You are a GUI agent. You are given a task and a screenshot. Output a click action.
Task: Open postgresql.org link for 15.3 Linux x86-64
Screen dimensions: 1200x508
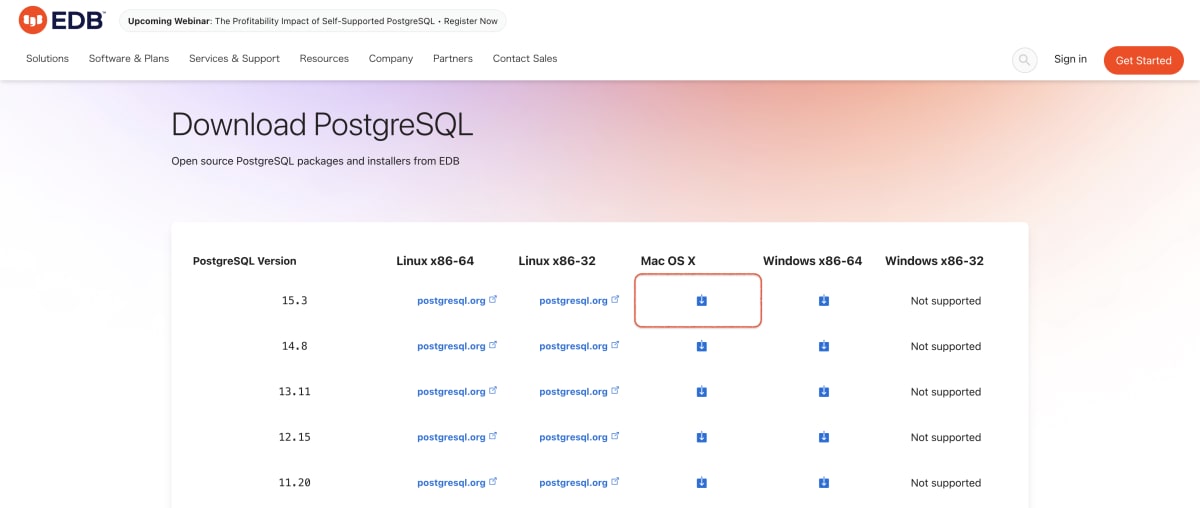coord(457,300)
